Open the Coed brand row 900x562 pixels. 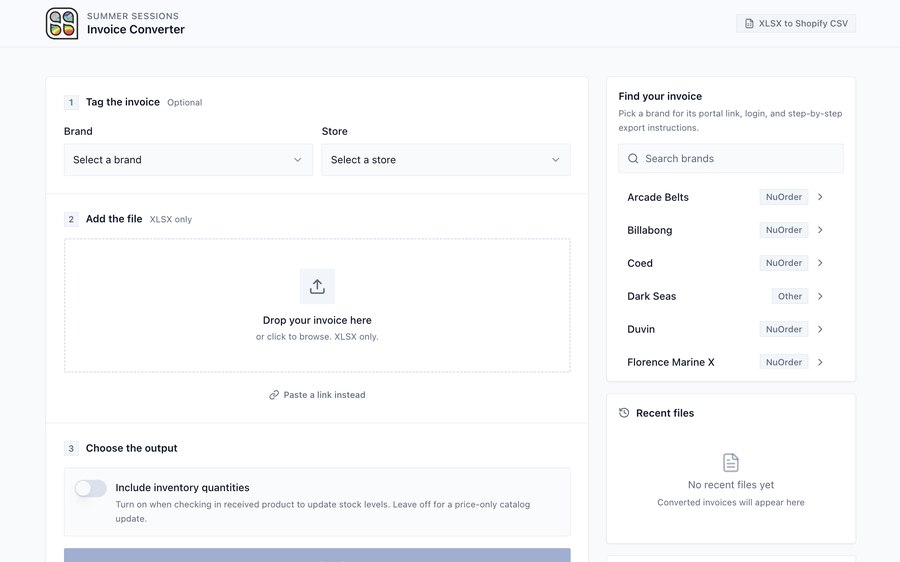point(725,263)
